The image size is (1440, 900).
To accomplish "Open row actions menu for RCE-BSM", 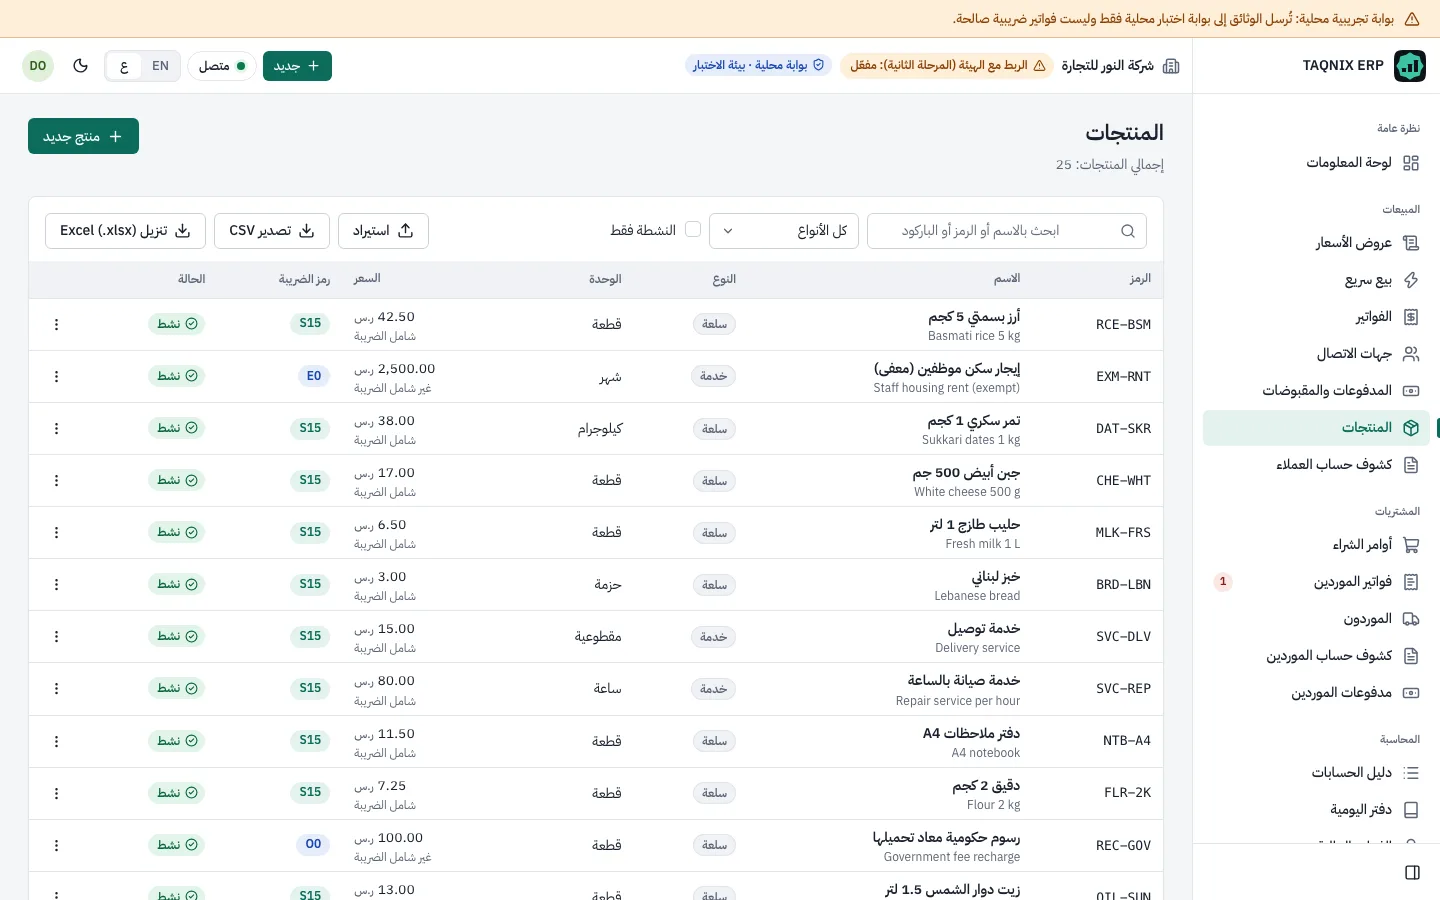I will [x=56, y=324].
